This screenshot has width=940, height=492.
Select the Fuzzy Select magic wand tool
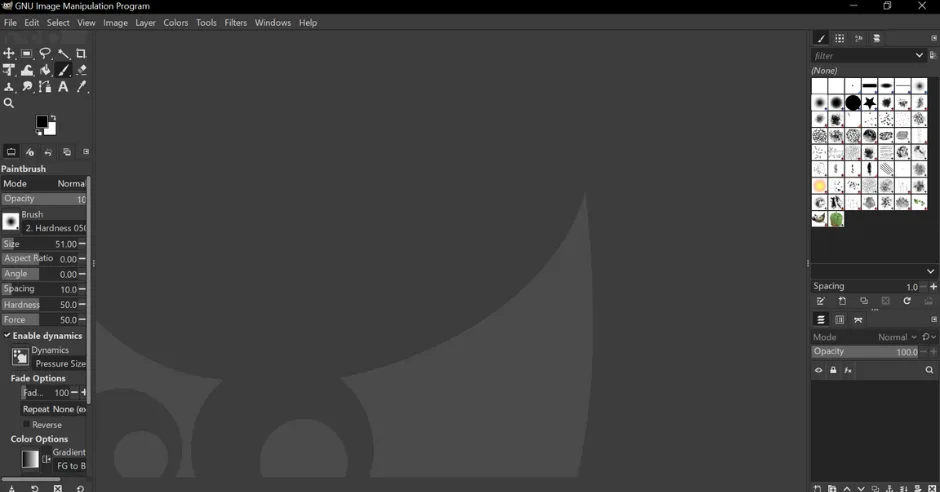(x=64, y=53)
